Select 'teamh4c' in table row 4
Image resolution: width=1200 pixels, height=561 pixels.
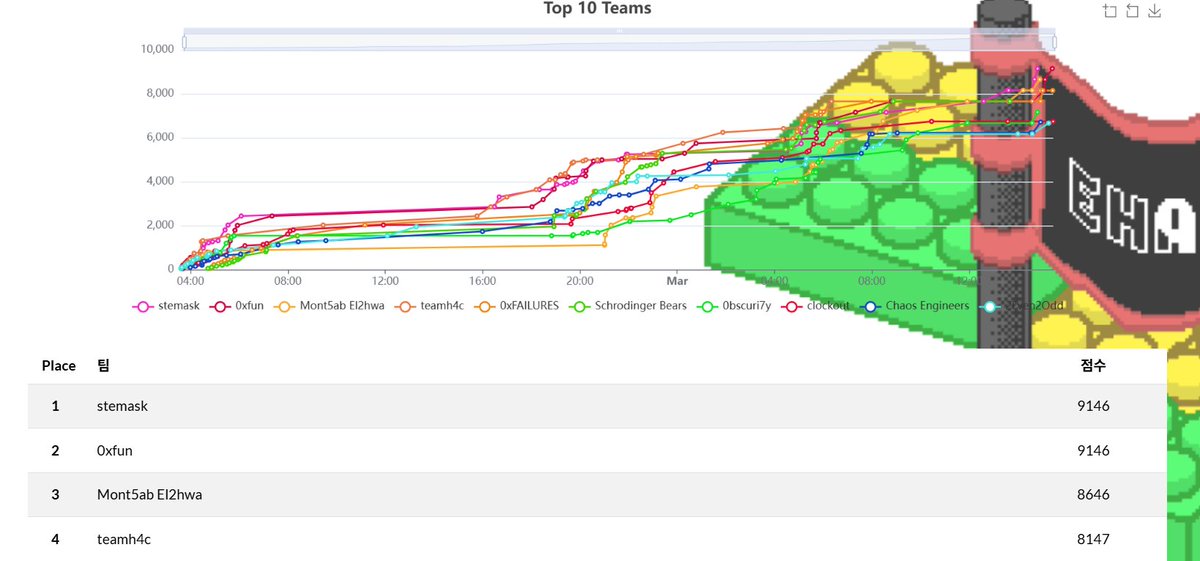[x=124, y=539]
